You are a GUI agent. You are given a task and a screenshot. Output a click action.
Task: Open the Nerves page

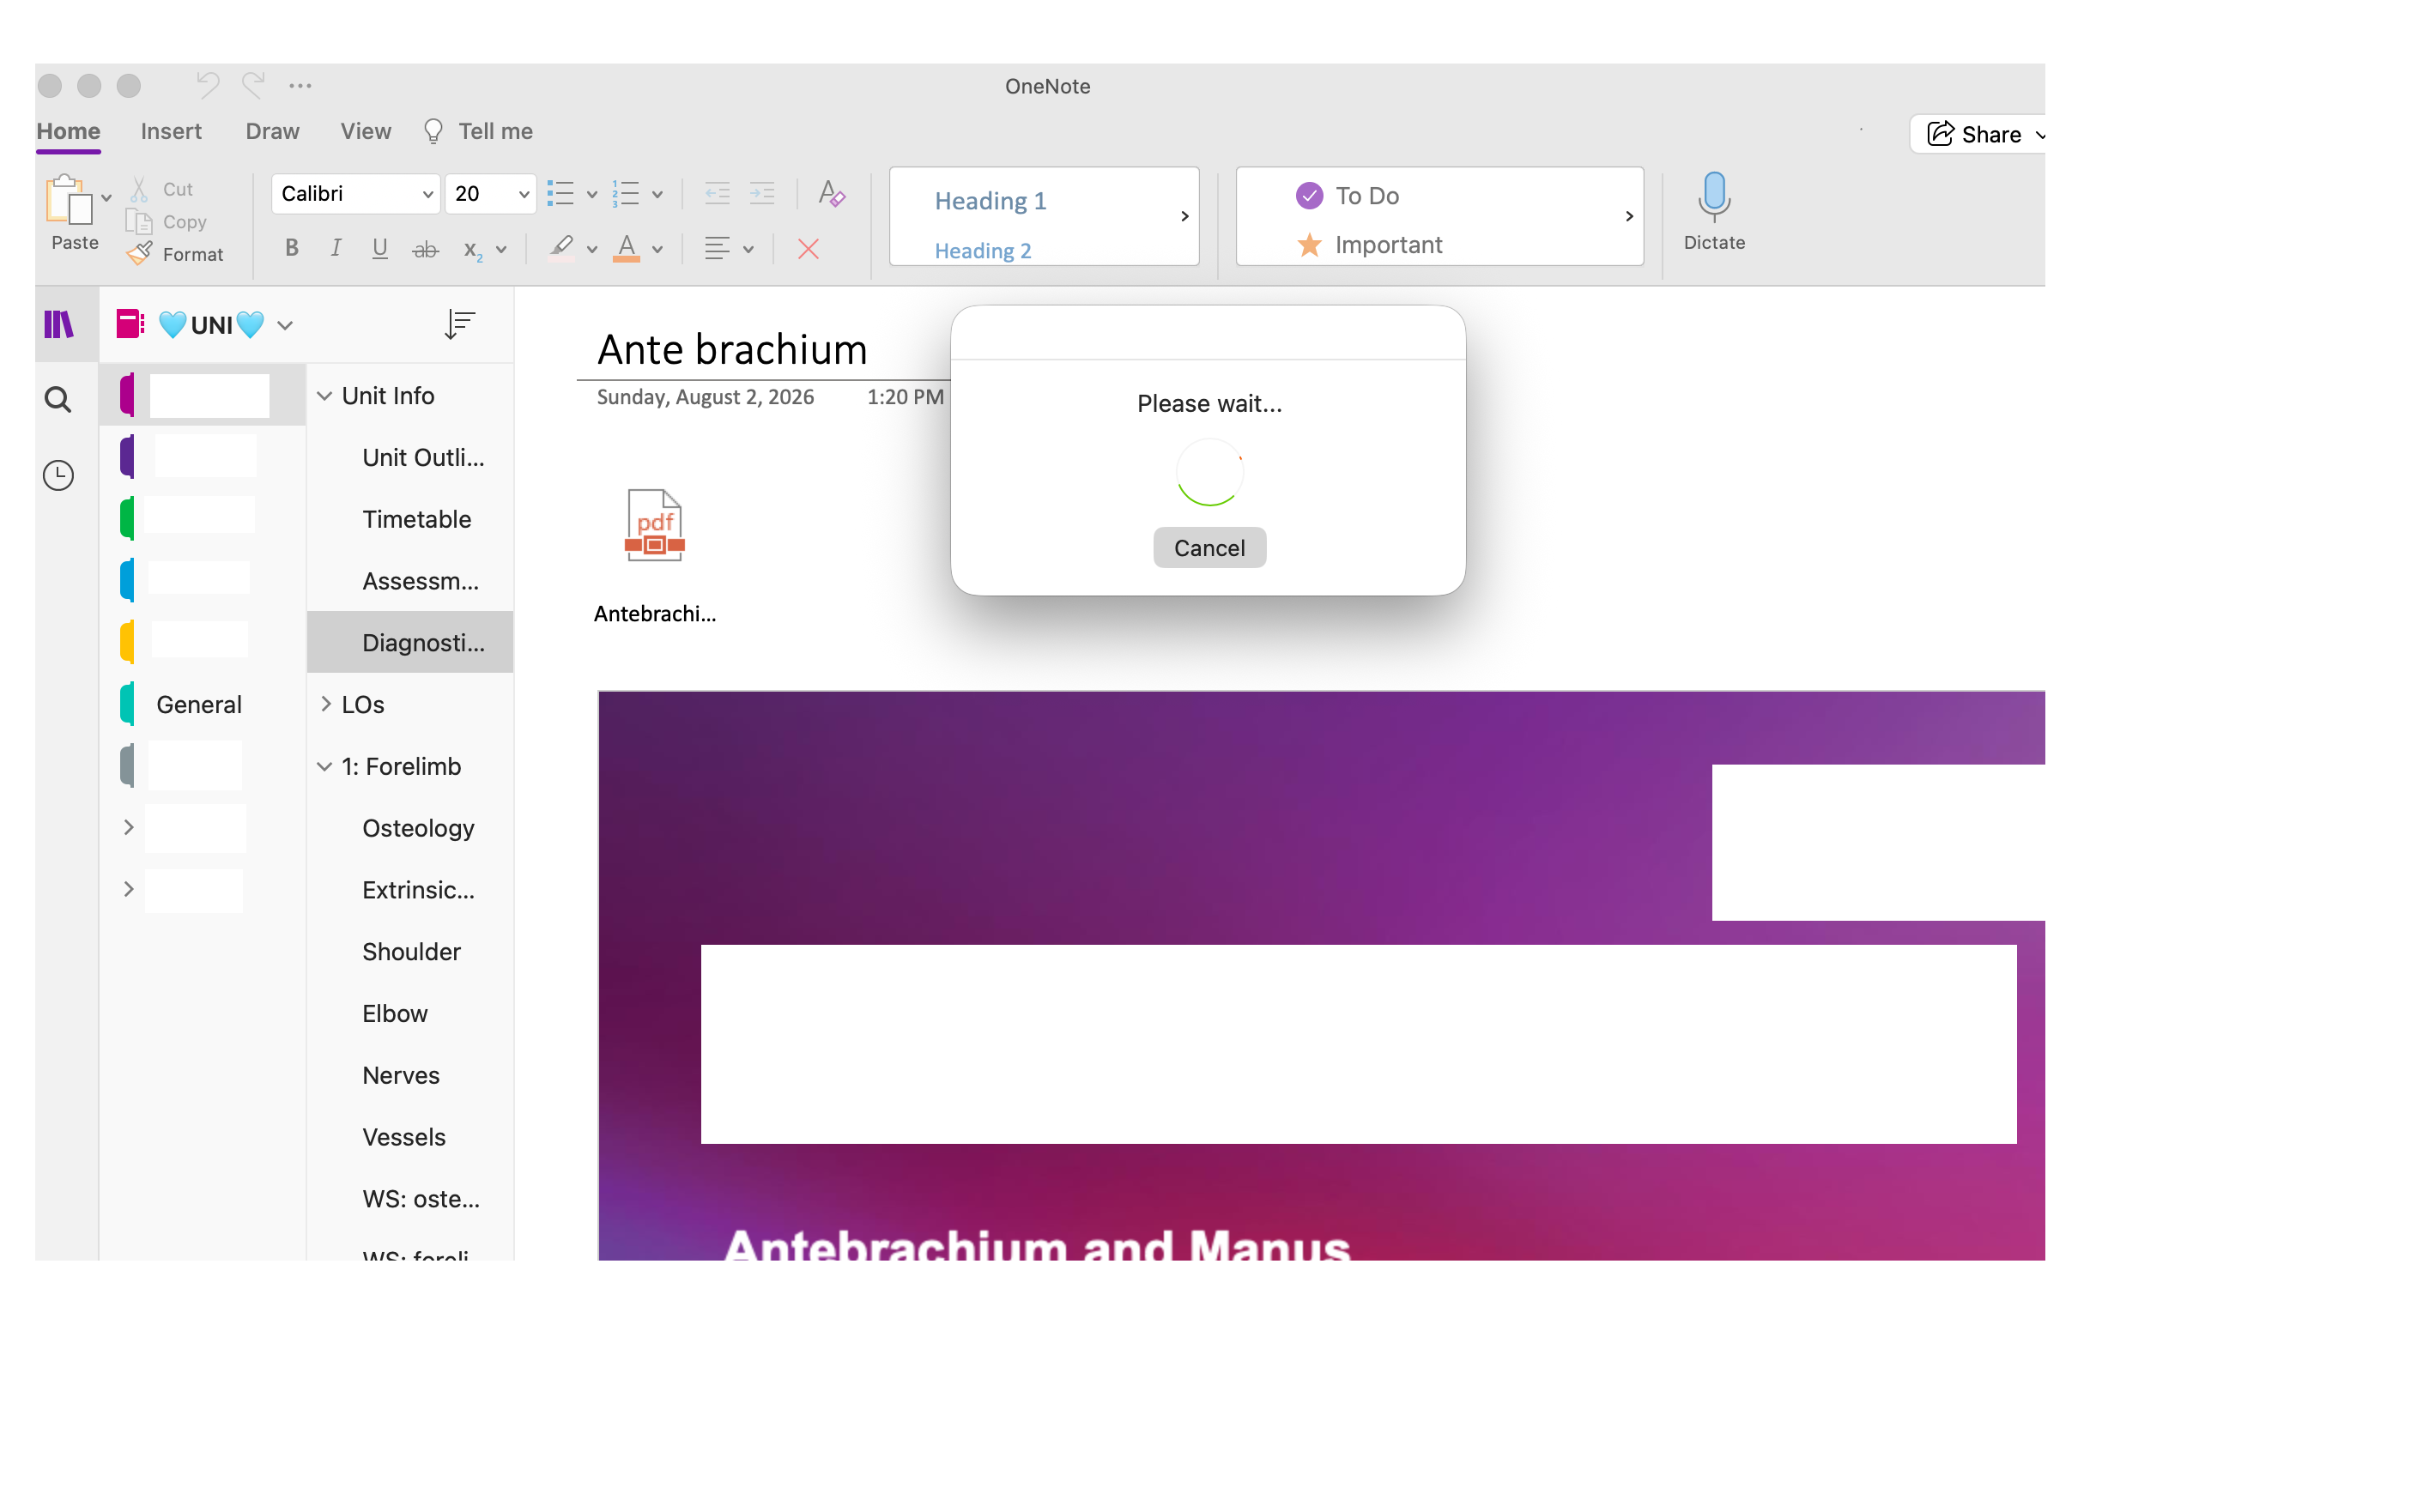pos(411,1076)
